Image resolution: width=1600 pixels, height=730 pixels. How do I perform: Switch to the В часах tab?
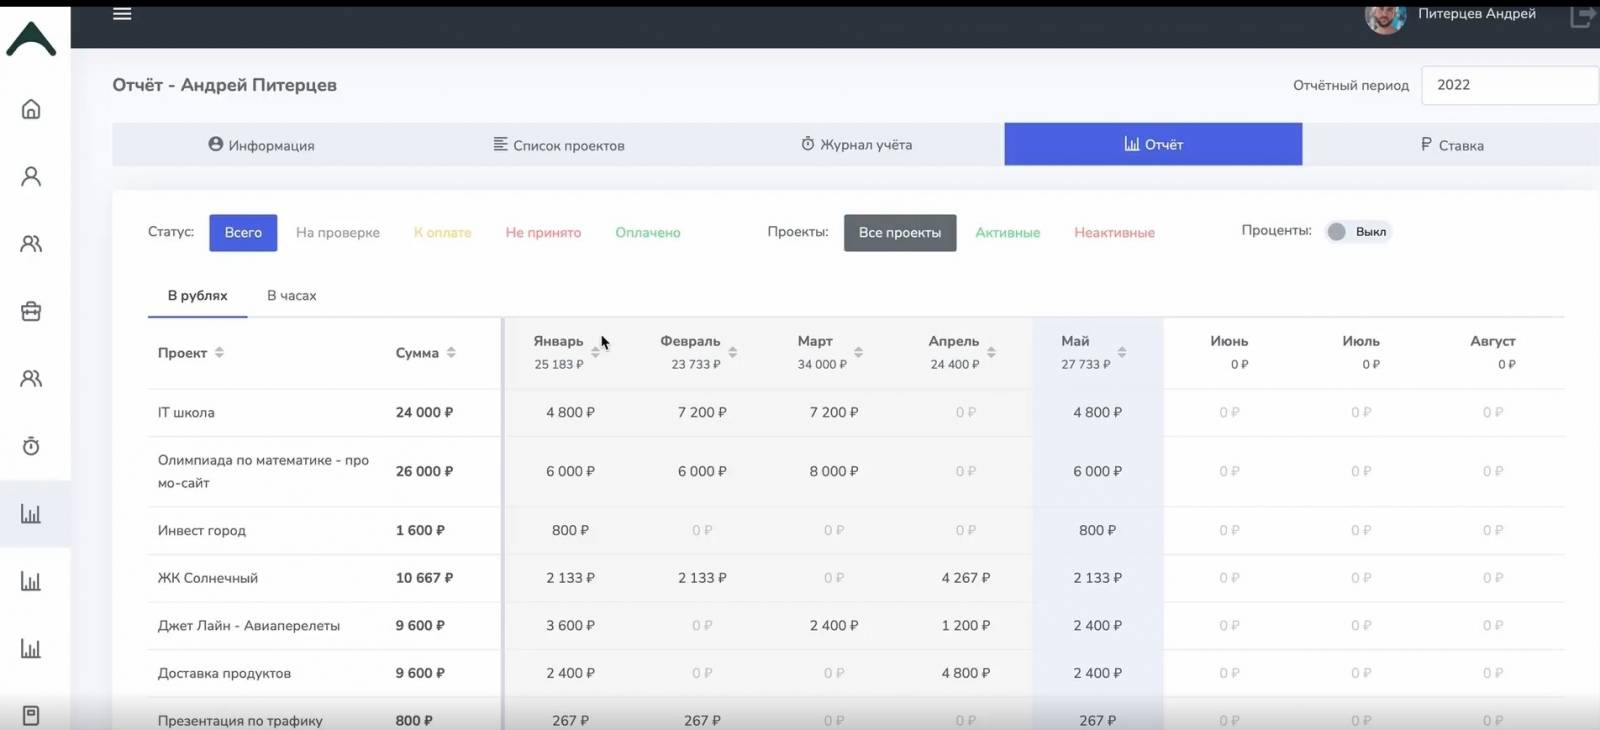coord(291,296)
